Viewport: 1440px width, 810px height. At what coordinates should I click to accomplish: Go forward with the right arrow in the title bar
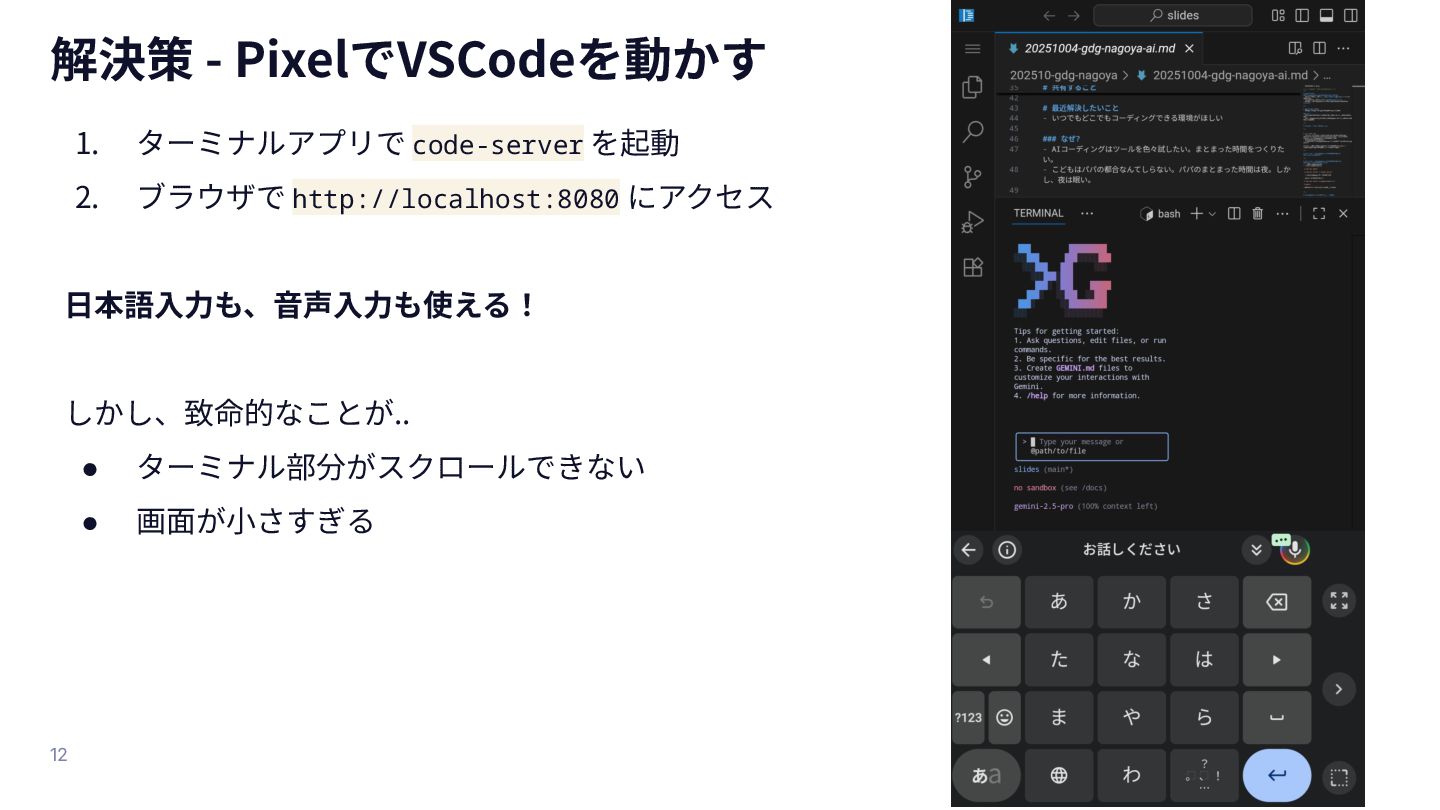[x=1073, y=15]
